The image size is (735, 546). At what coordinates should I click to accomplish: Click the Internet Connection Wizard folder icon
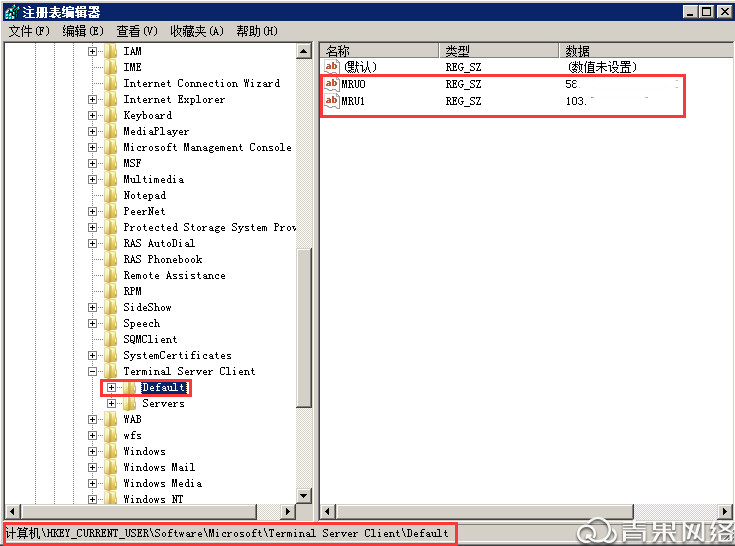(111, 83)
